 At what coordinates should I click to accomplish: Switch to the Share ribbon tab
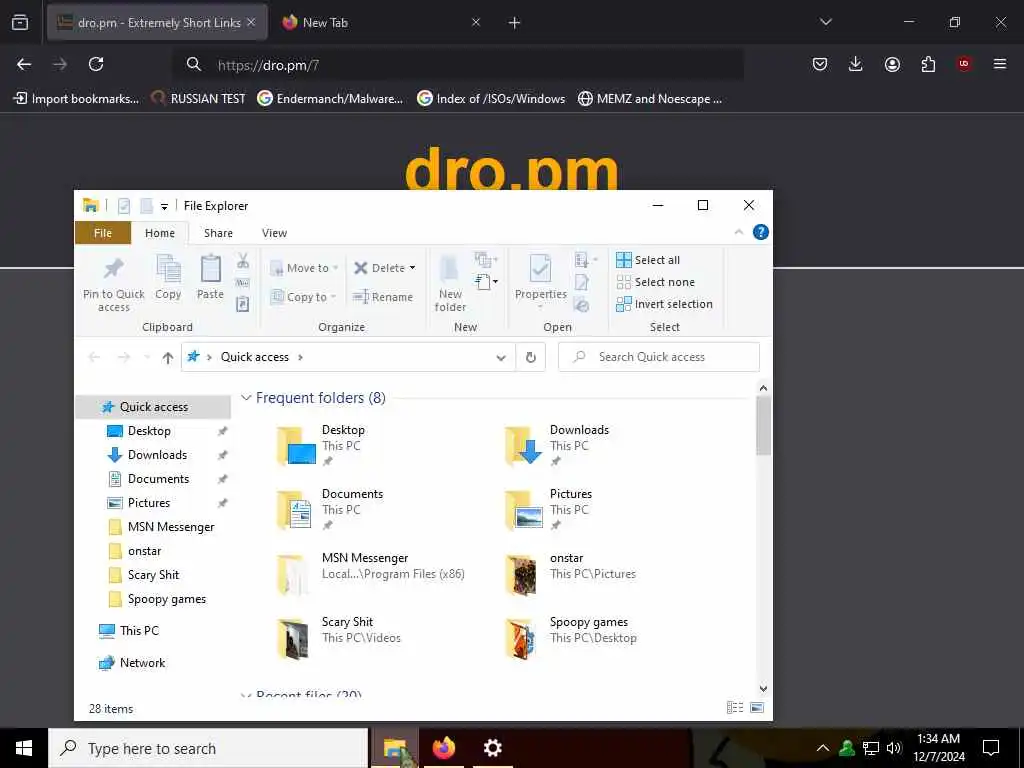[x=218, y=233]
